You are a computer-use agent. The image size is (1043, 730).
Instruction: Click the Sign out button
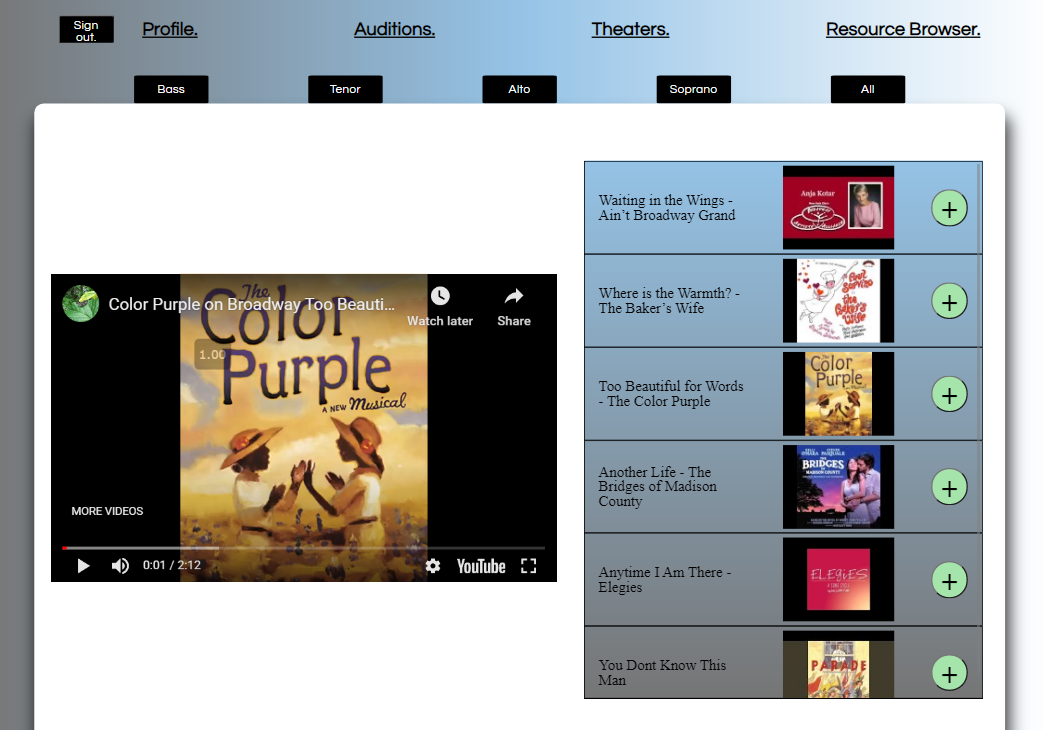click(x=86, y=30)
